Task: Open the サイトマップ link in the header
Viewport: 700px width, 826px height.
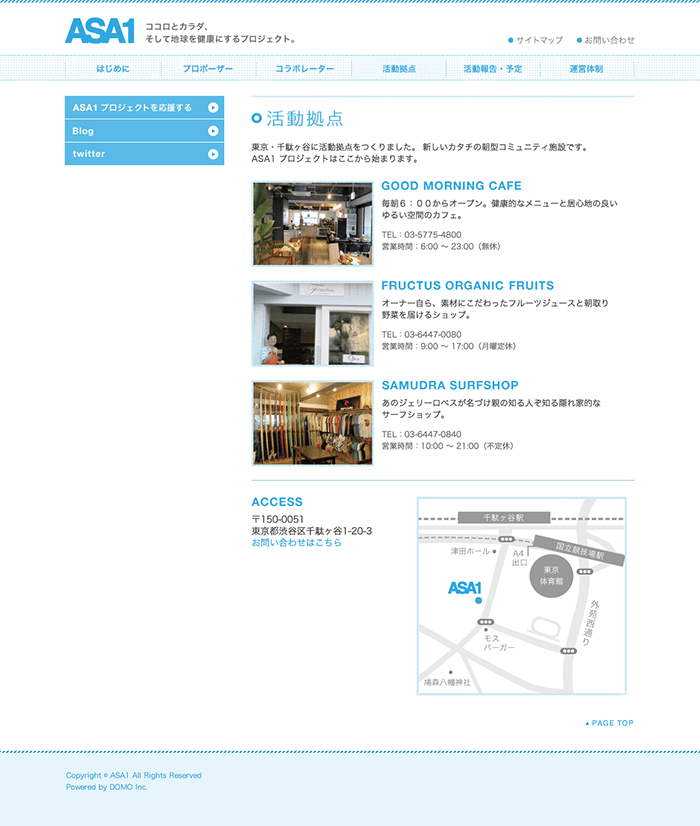Action: [x=539, y=41]
